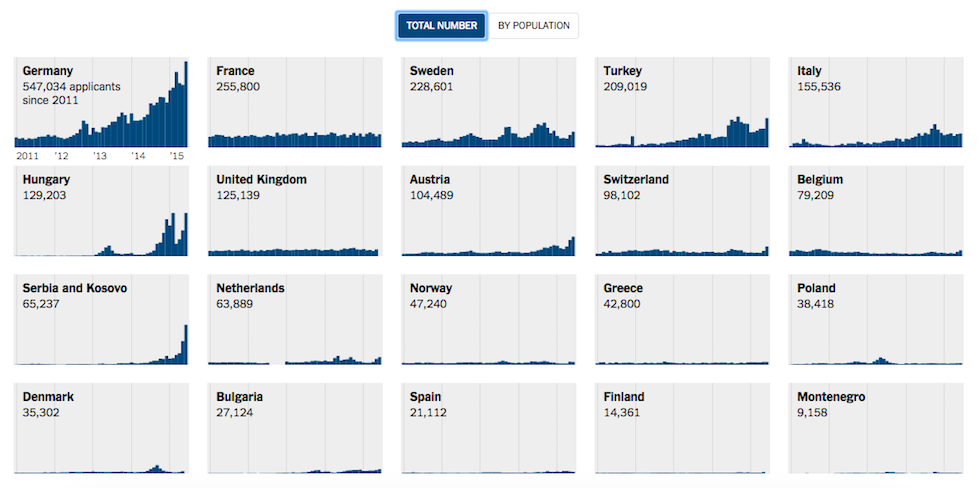Click the Poland chart panel
Viewport: 980px width, 488px height.
tap(875, 319)
